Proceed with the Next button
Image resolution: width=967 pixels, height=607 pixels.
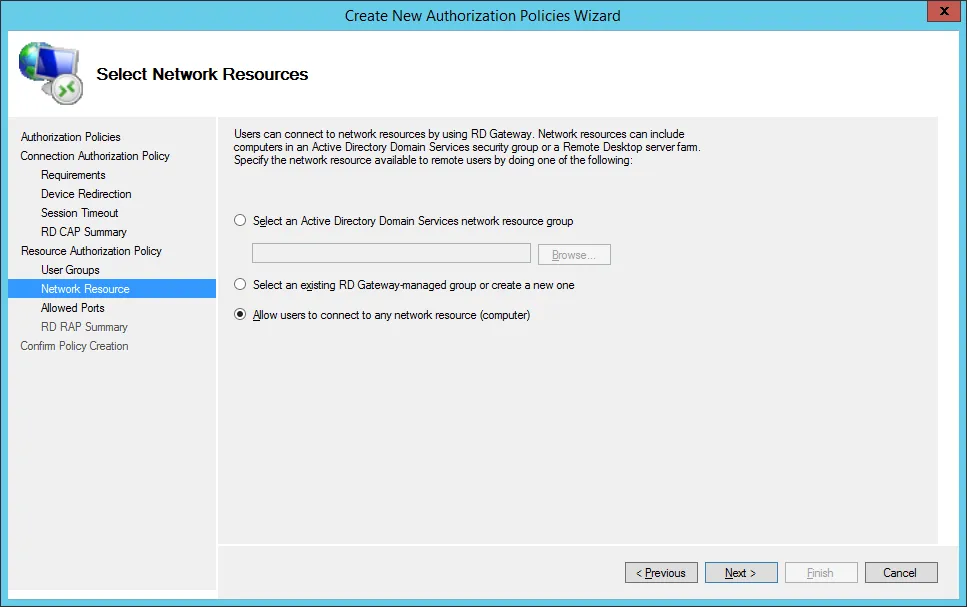coord(741,573)
